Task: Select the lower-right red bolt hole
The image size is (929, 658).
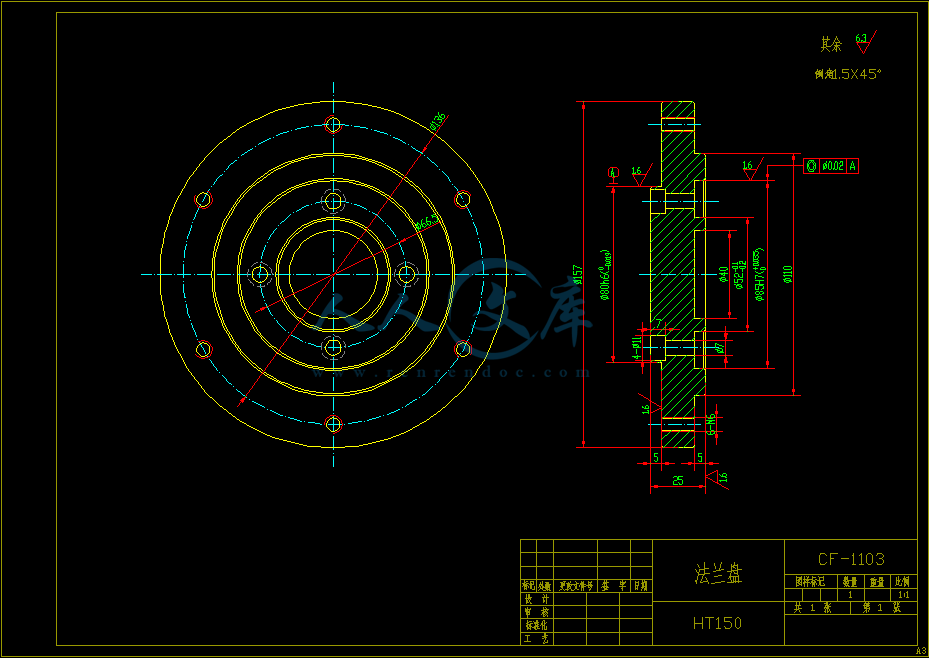Action: [x=463, y=349]
